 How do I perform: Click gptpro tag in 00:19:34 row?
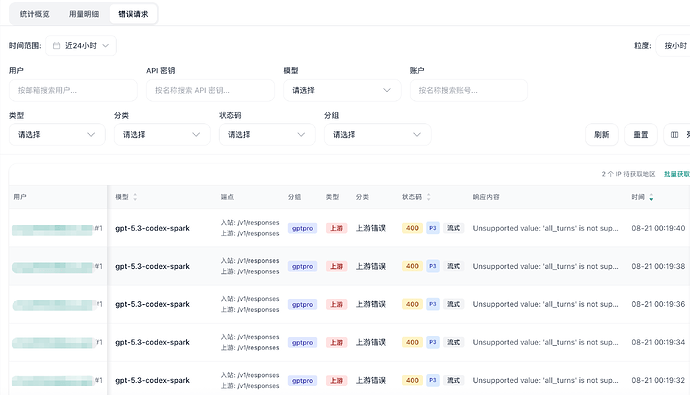pos(302,342)
